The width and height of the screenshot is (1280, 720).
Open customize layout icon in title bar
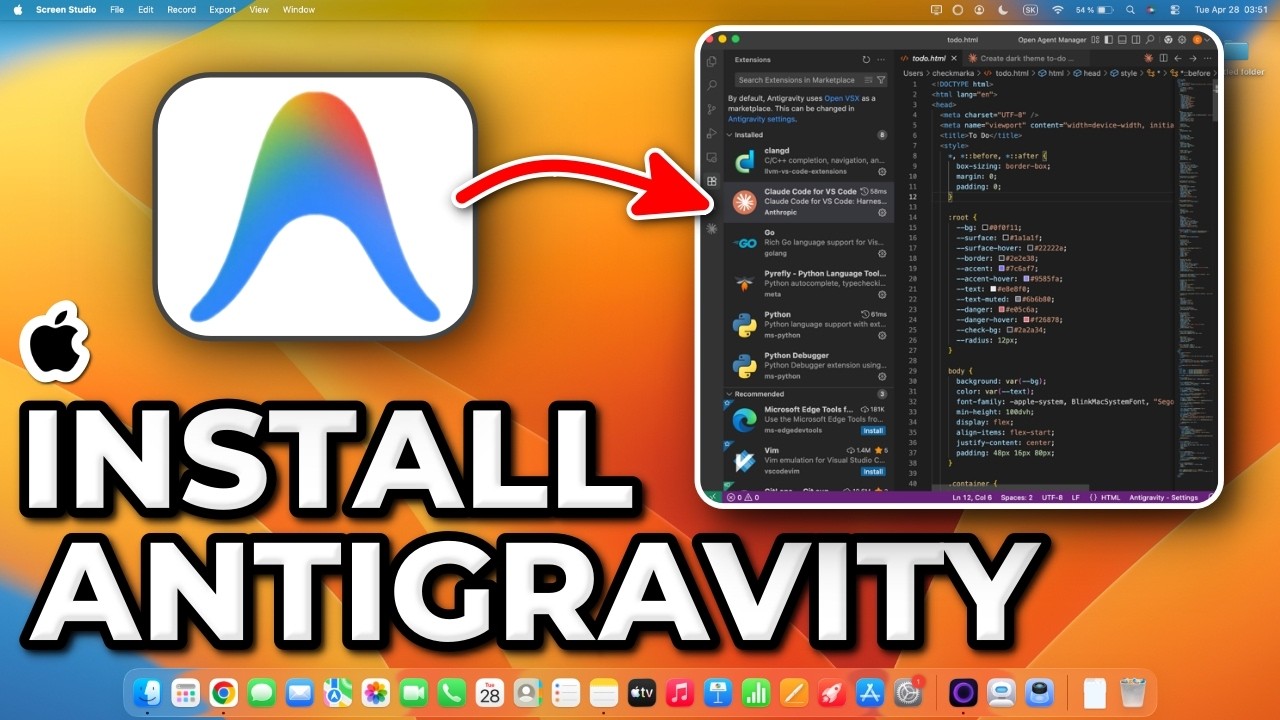pos(1095,39)
